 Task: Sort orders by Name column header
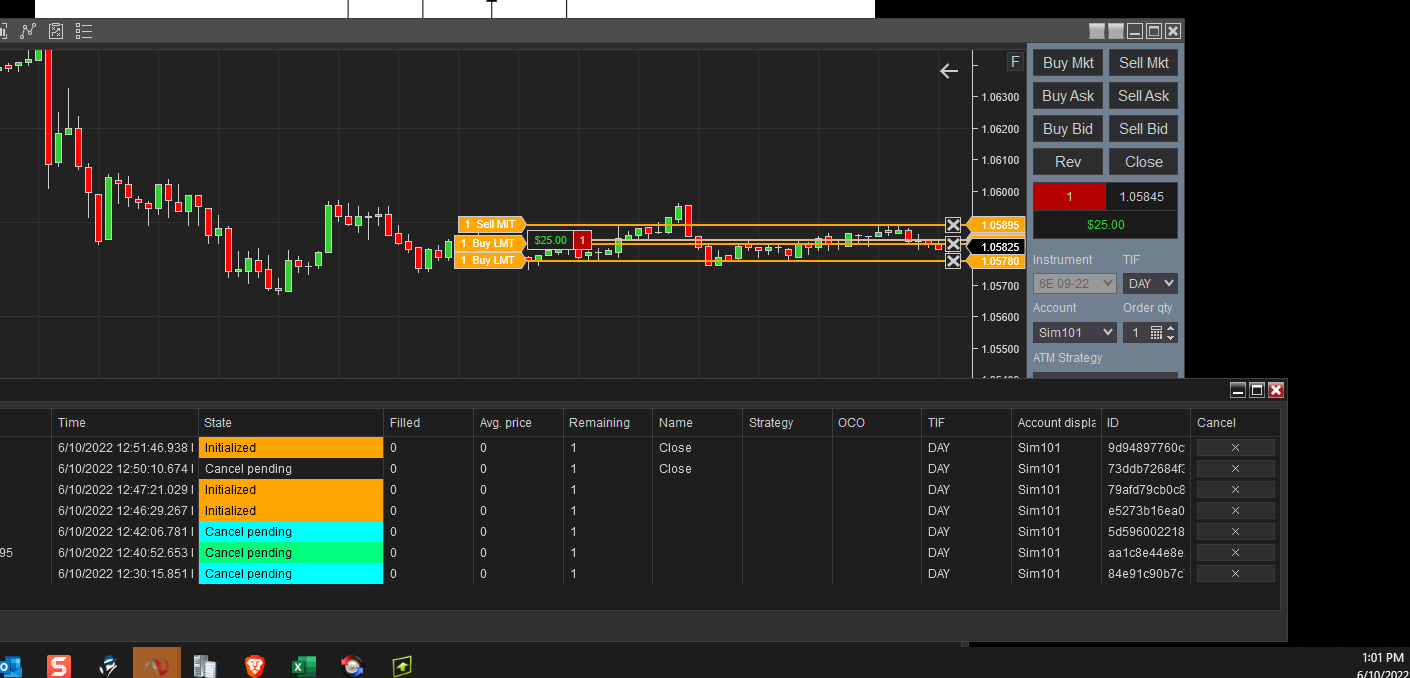(x=698, y=423)
